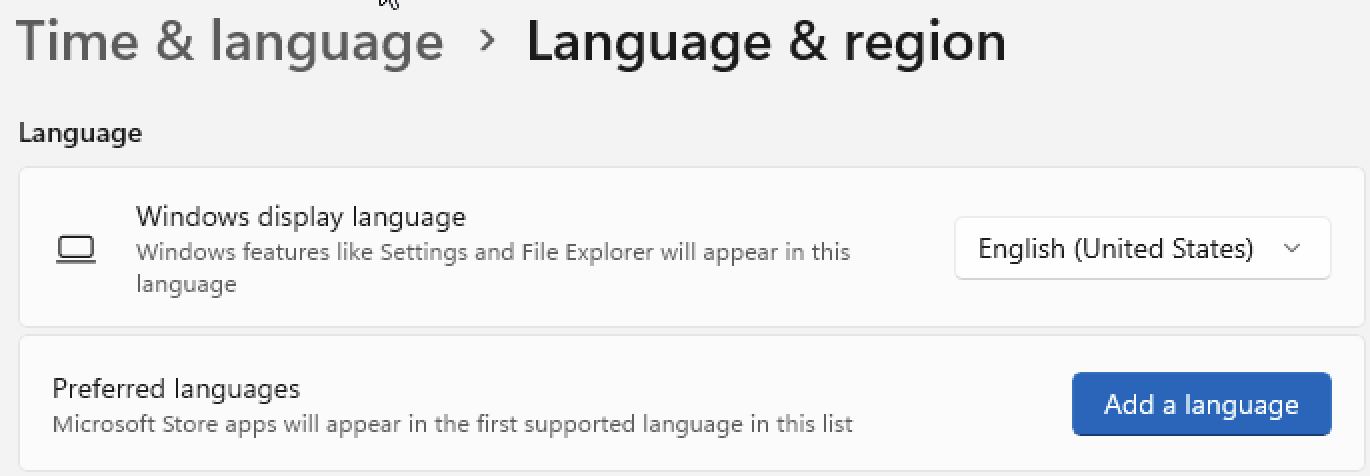Click the Microsoft Store apps description text
Viewport: 1370px width, 476px height.
(x=452, y=424)
